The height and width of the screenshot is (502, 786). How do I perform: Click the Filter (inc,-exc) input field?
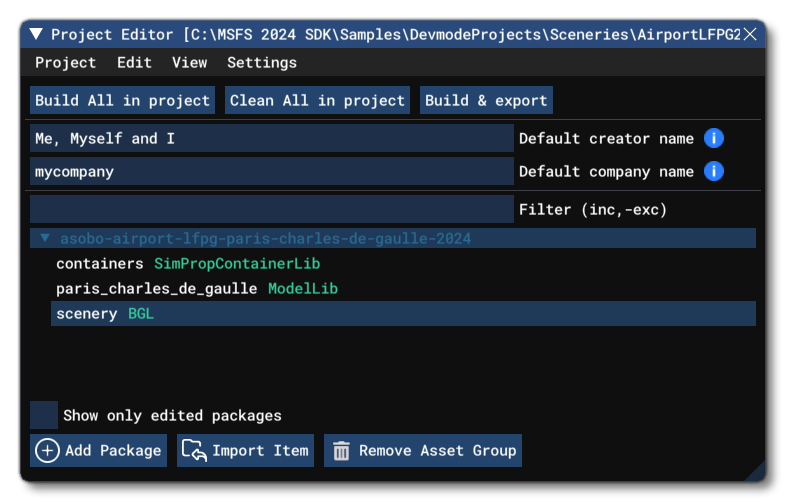[x=272, y=209]
